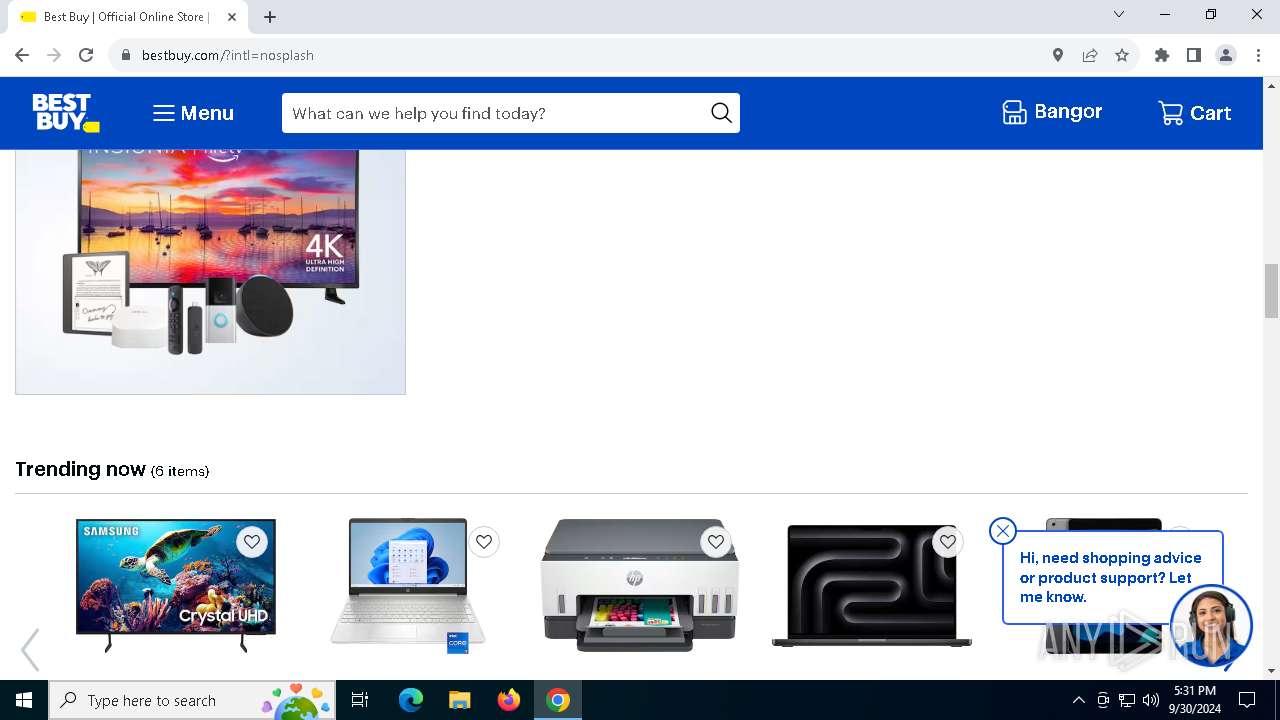Save the Samsung Crystal UHD TV
Screen dimensions: 1280x720
[x=252, y=541]
